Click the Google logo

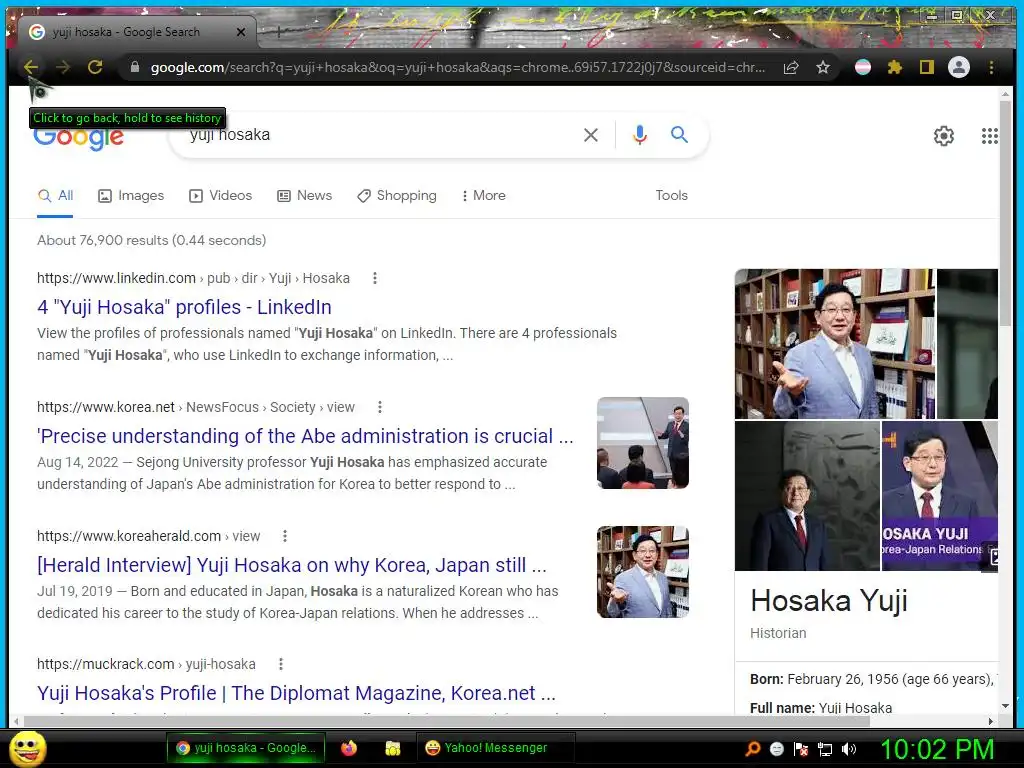coord(78,138)
